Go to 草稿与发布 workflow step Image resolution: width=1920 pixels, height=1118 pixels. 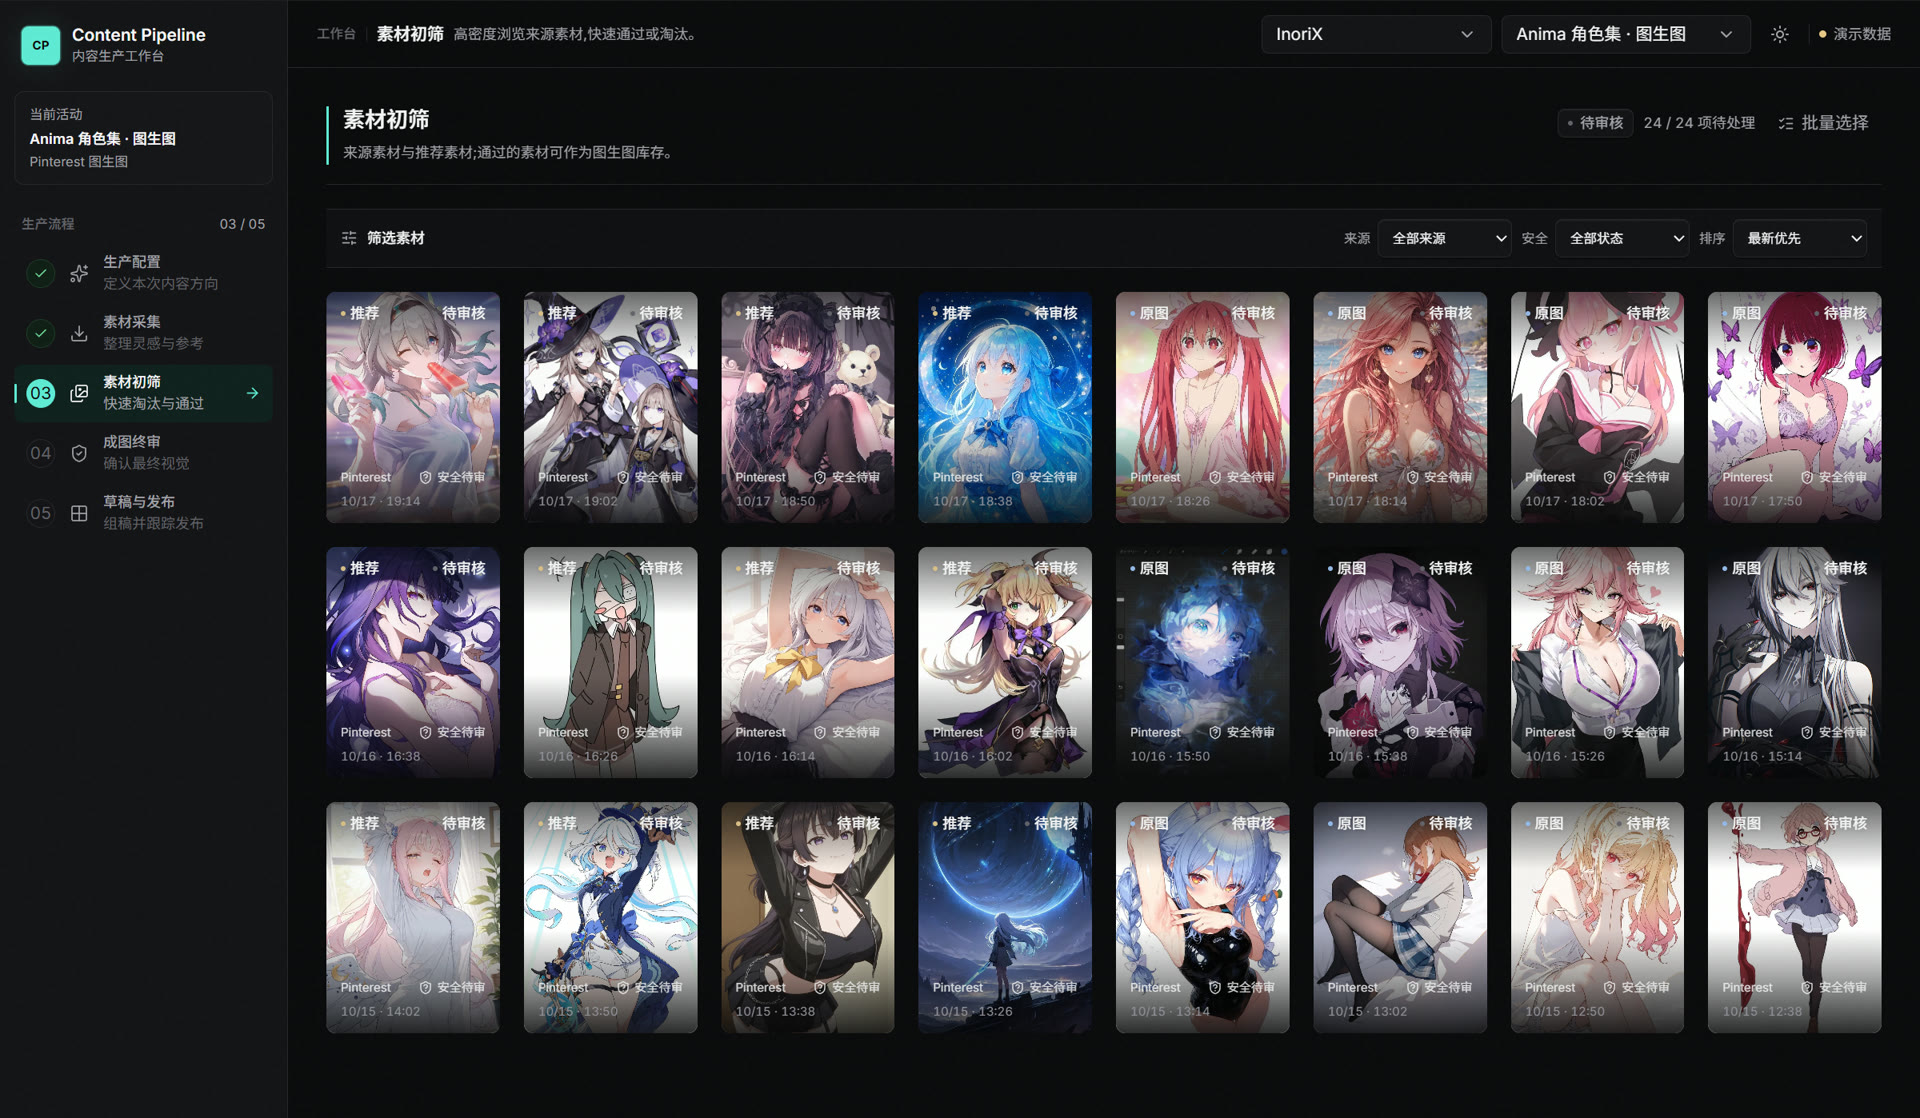click(x=143, y=513)
